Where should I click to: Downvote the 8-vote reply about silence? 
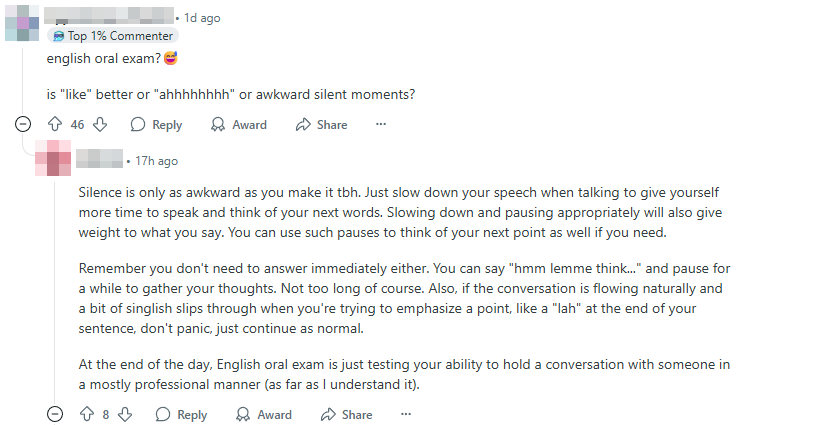pos(123,415)
